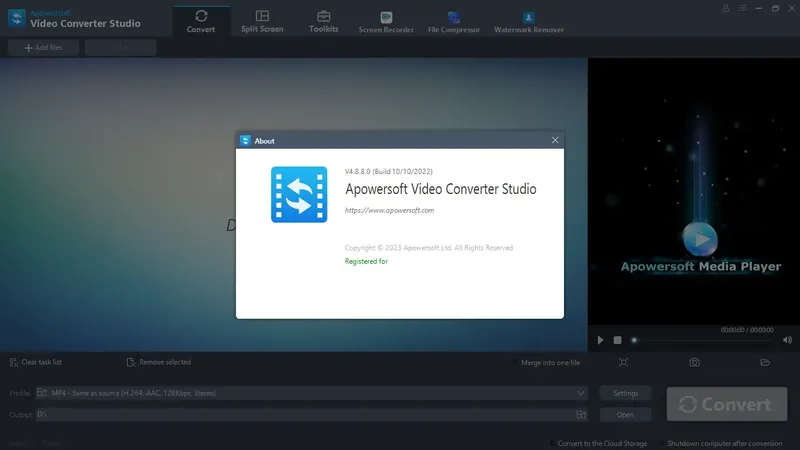Screen dimensions: 800x450
Task: Open the snapshot folder icon under the player
Action: click(765, 362)
